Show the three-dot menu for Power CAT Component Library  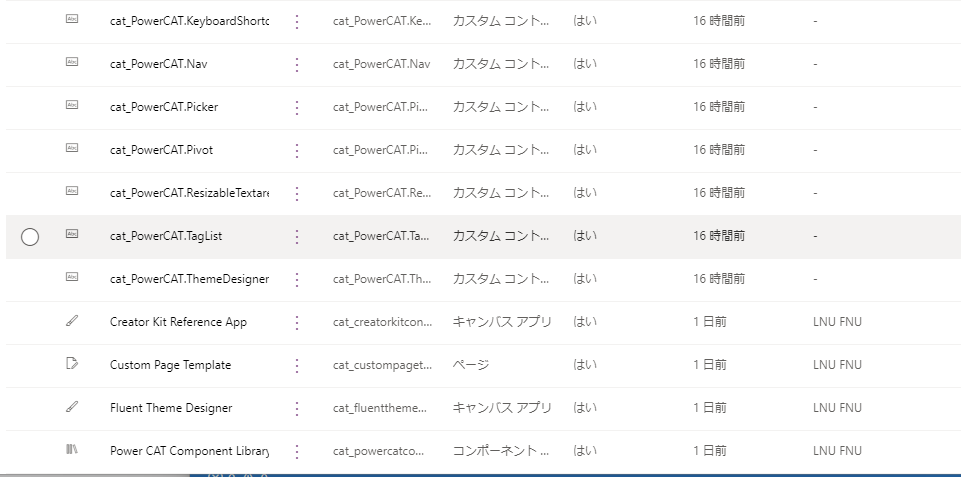point(297,451)
